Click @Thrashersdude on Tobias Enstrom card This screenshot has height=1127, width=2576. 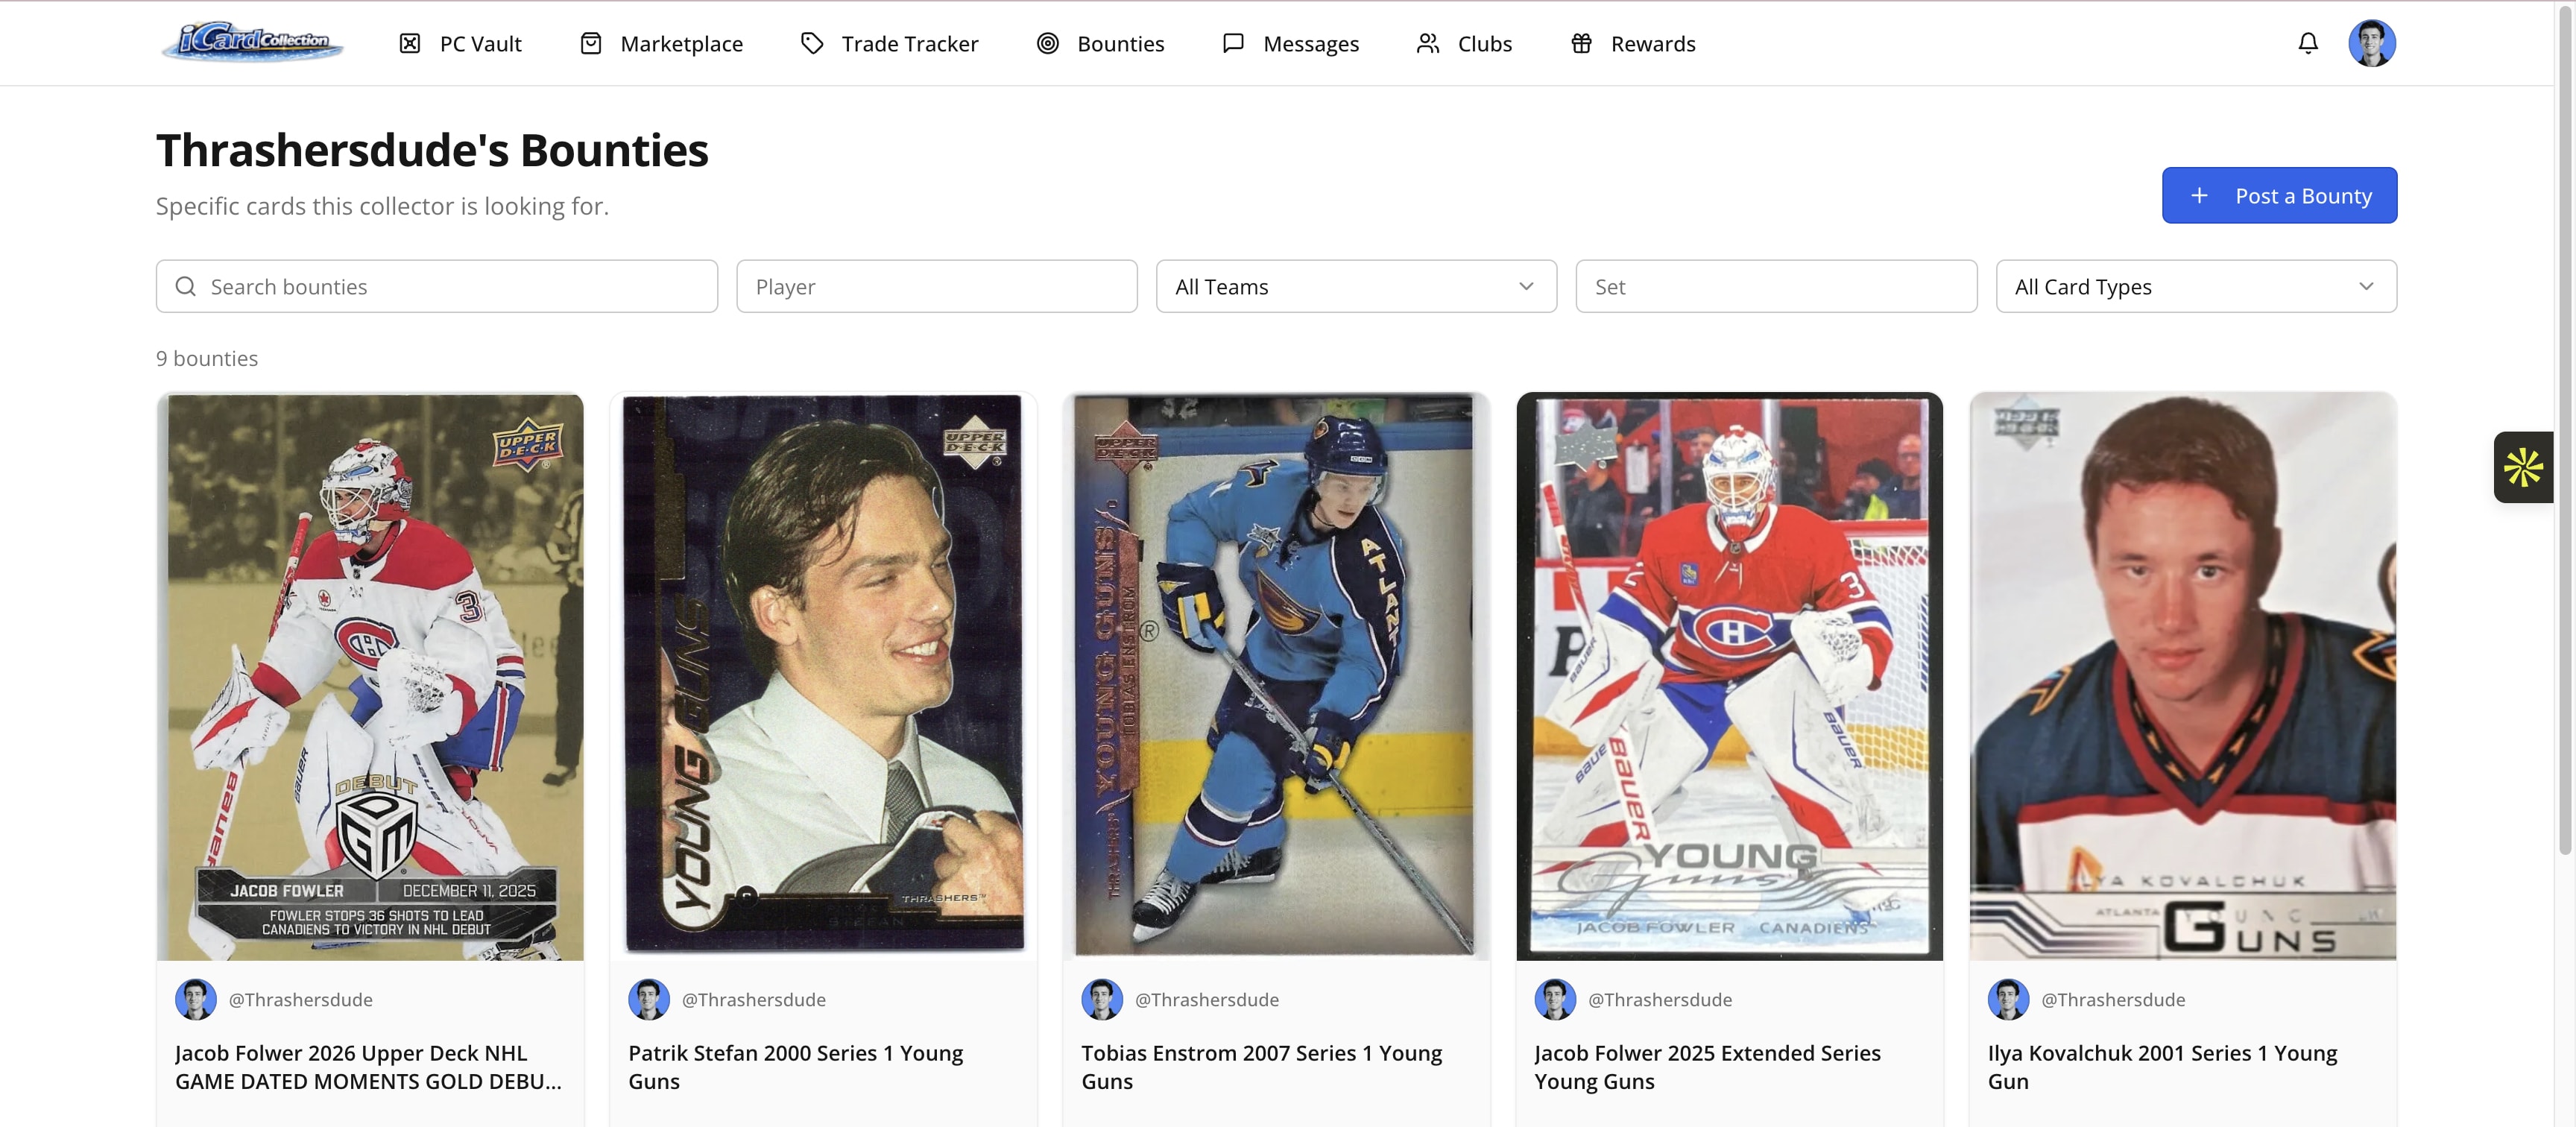pos(1207,1000)
